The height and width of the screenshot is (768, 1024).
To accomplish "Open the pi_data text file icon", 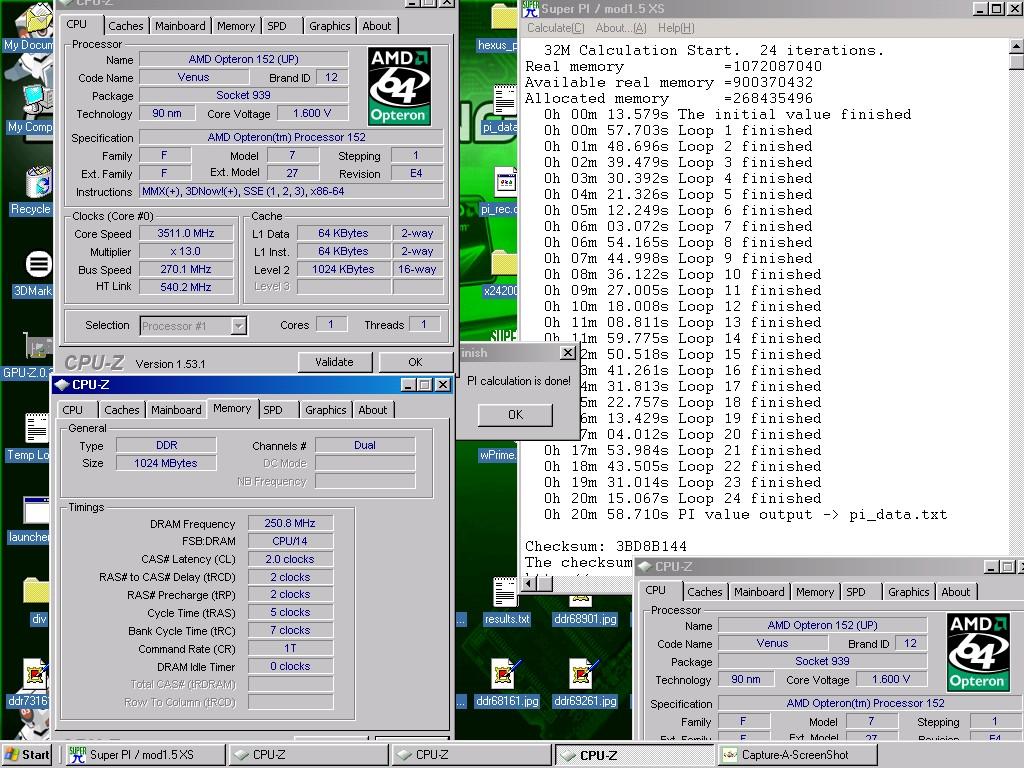I will pos(504,101).
